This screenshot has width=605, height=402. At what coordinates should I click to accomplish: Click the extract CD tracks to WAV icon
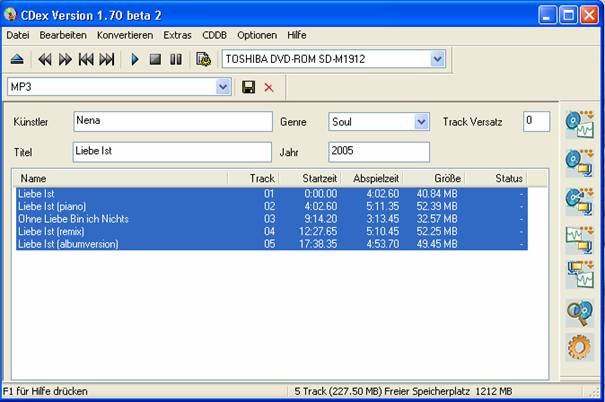579,124
